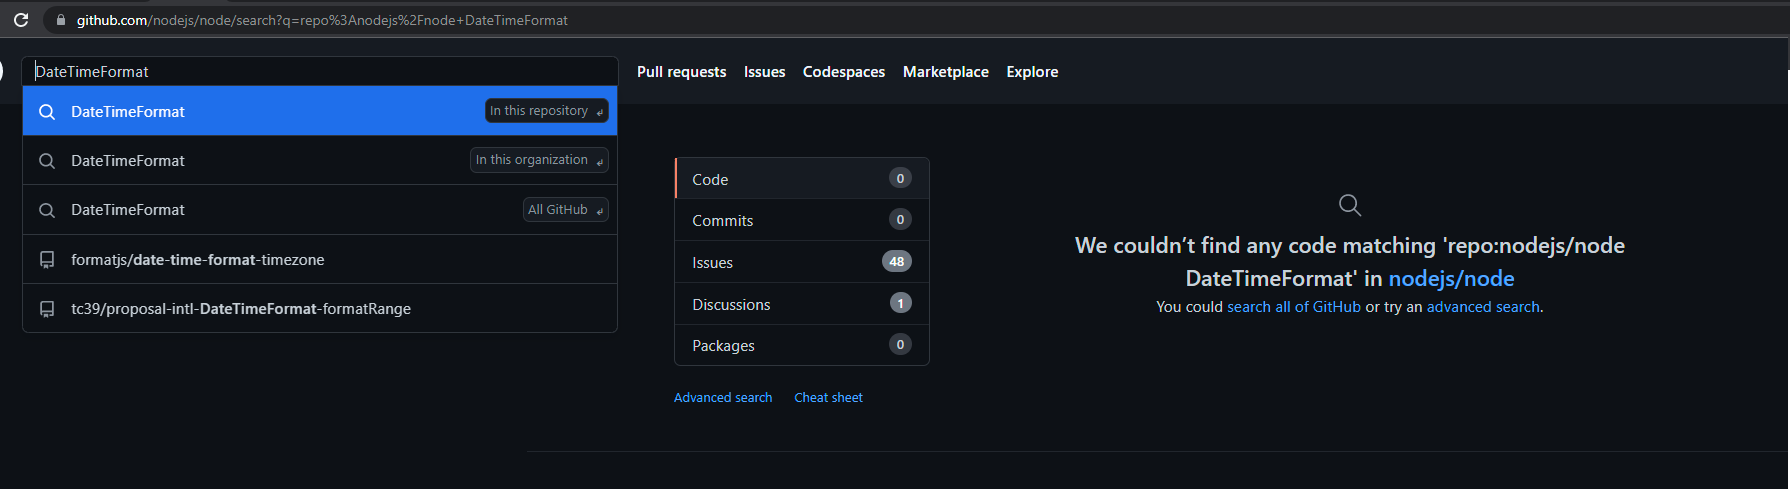The width and height of the screenshot is (1790, 489).
Task: Click the magnifier icon above the no-results message
Action: 1350,205
